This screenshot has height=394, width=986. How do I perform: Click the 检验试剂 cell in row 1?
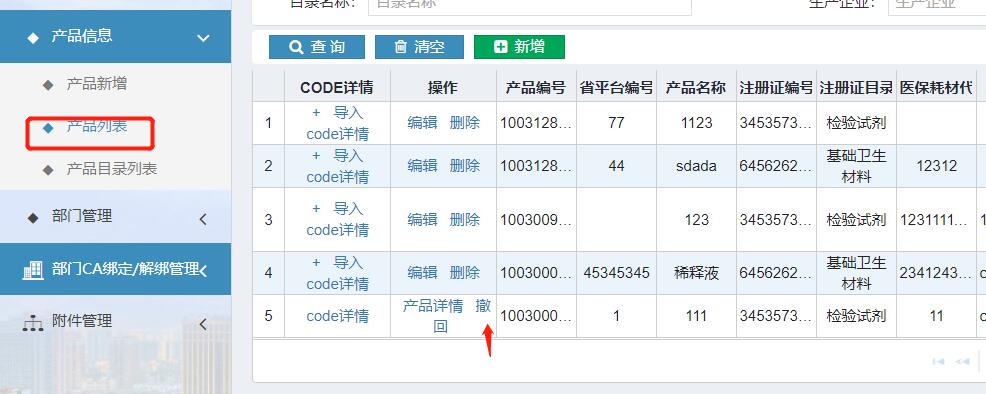(x=856, y=123)
